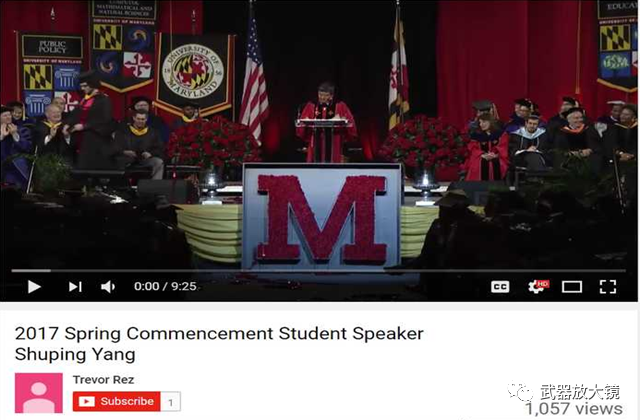Mute the video volume
This screenshot has height=420, width=640.
click(x=108, y=287)
